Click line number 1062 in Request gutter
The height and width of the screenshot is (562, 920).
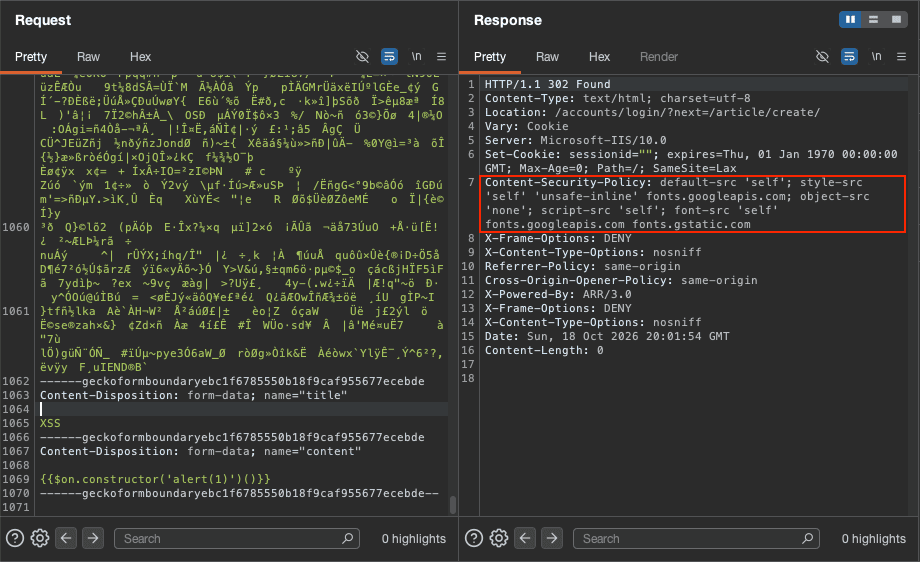click(x=16, y=381)
